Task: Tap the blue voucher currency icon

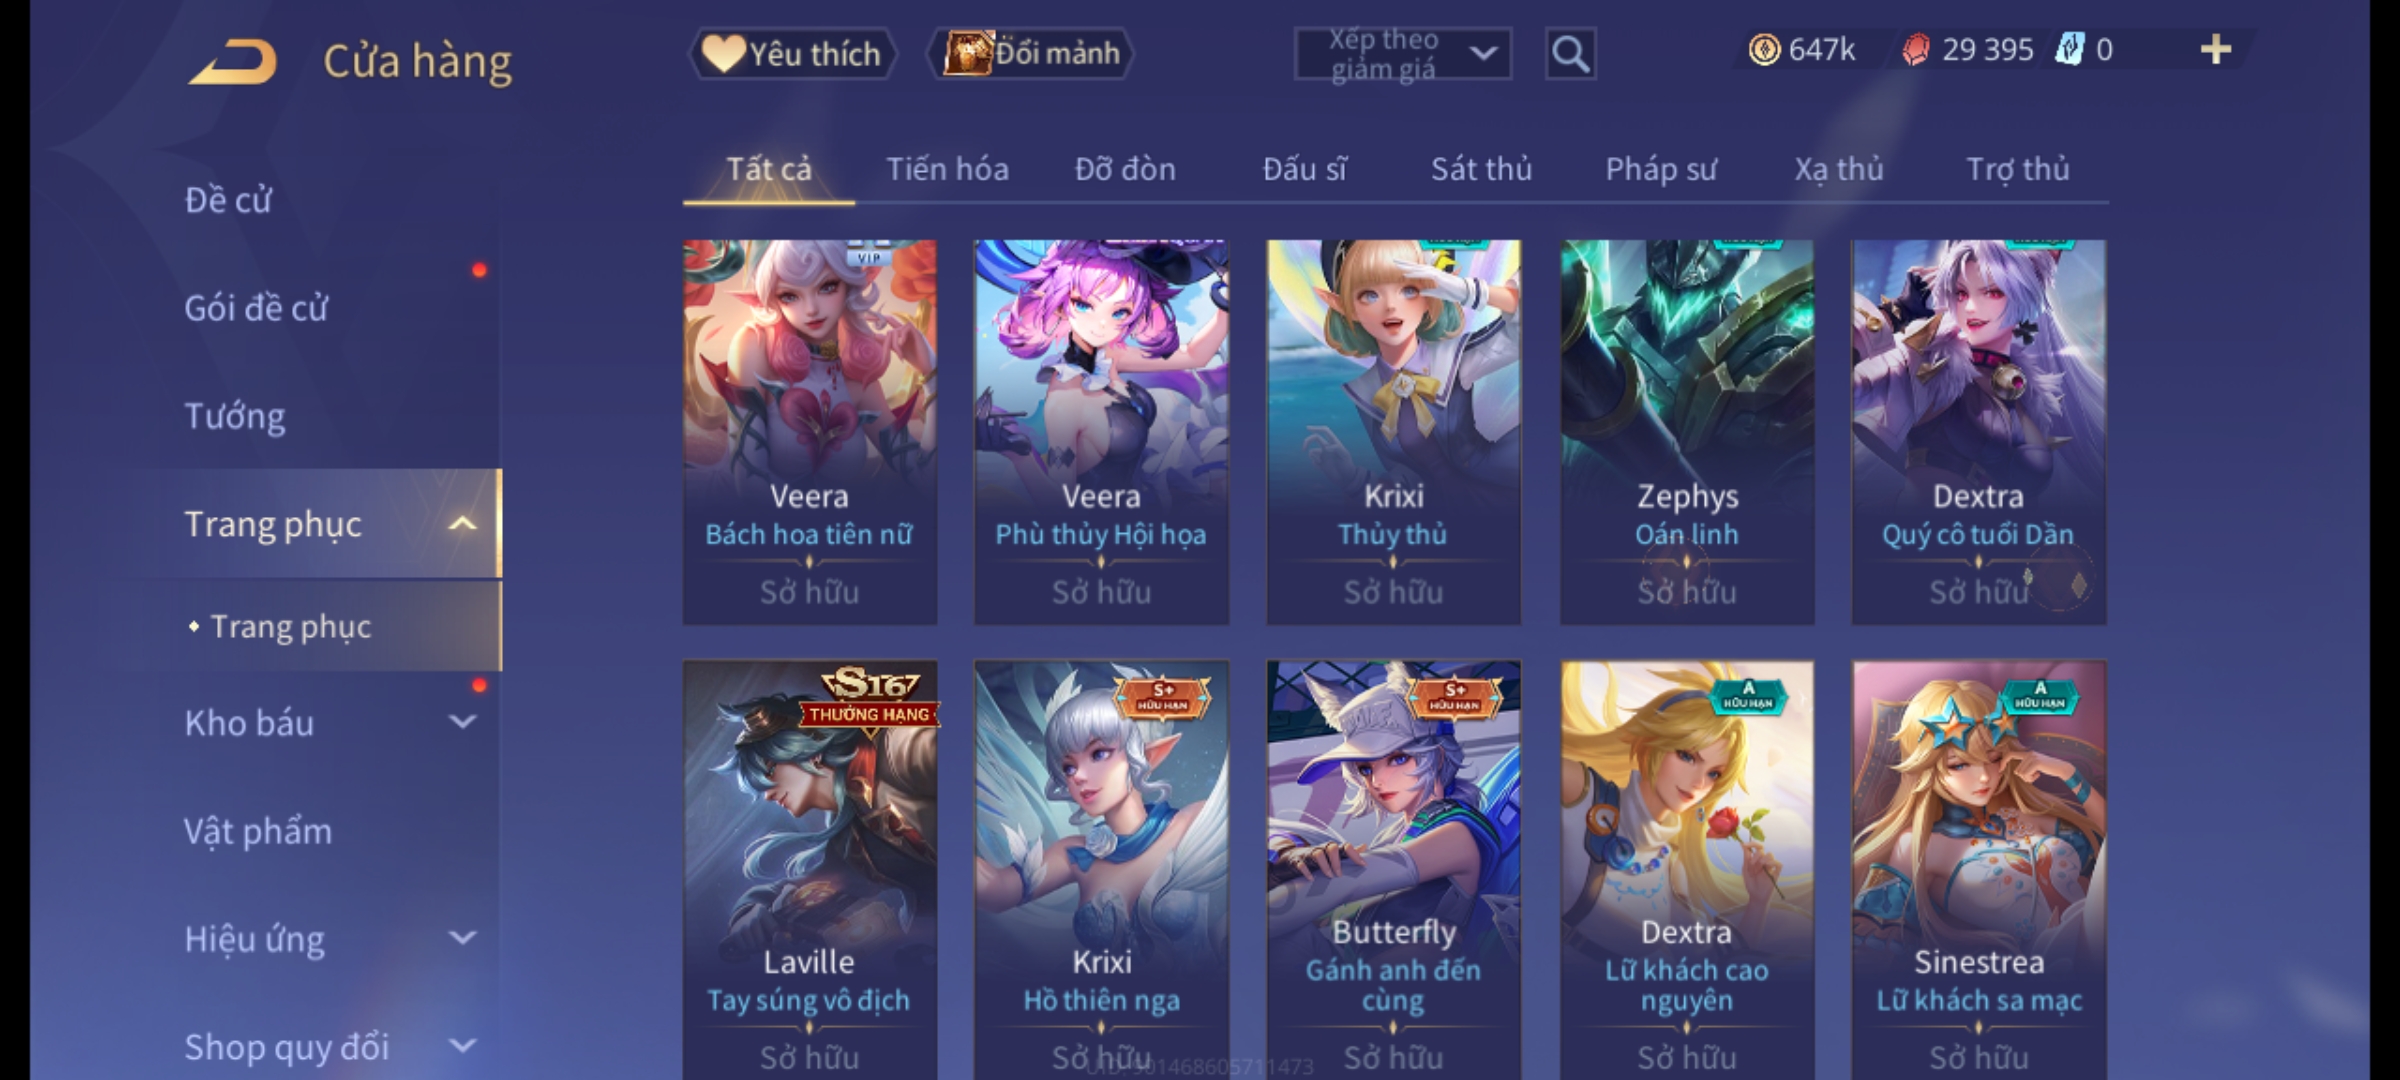Action: pos(2069,49)
